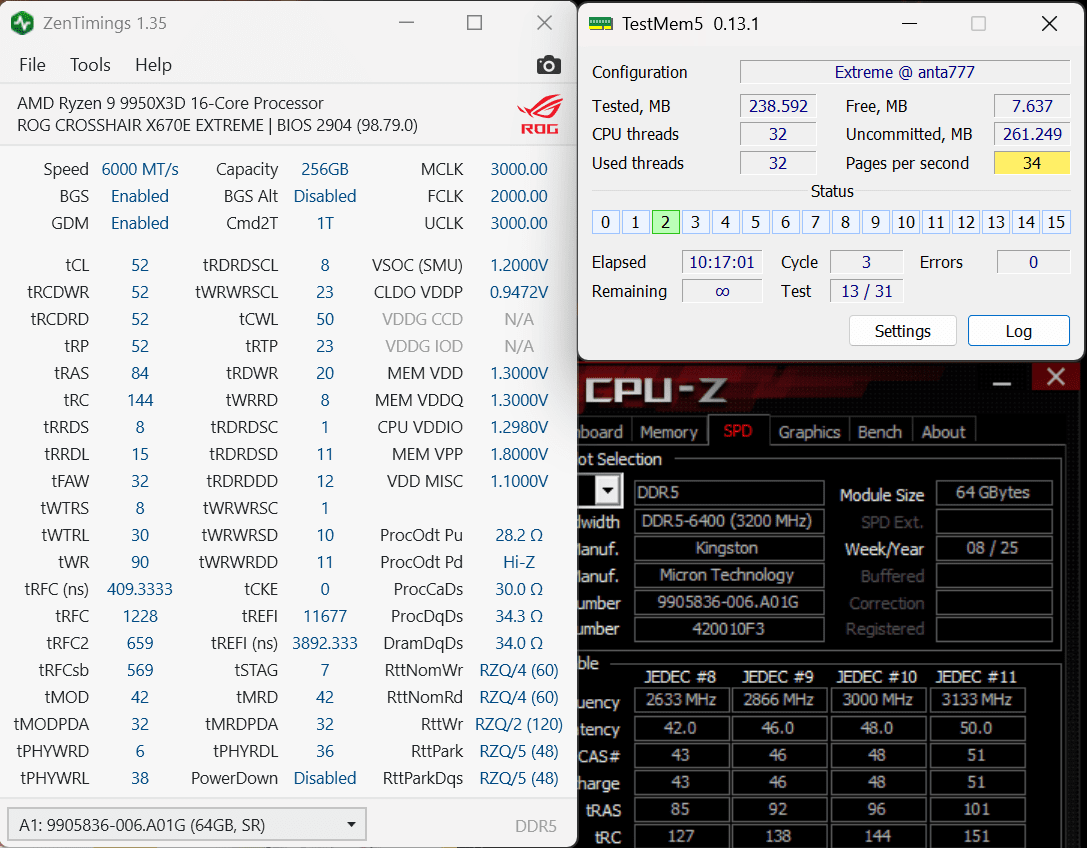Click the Week/Year 08 / 25 field

[x=993, y=548]
